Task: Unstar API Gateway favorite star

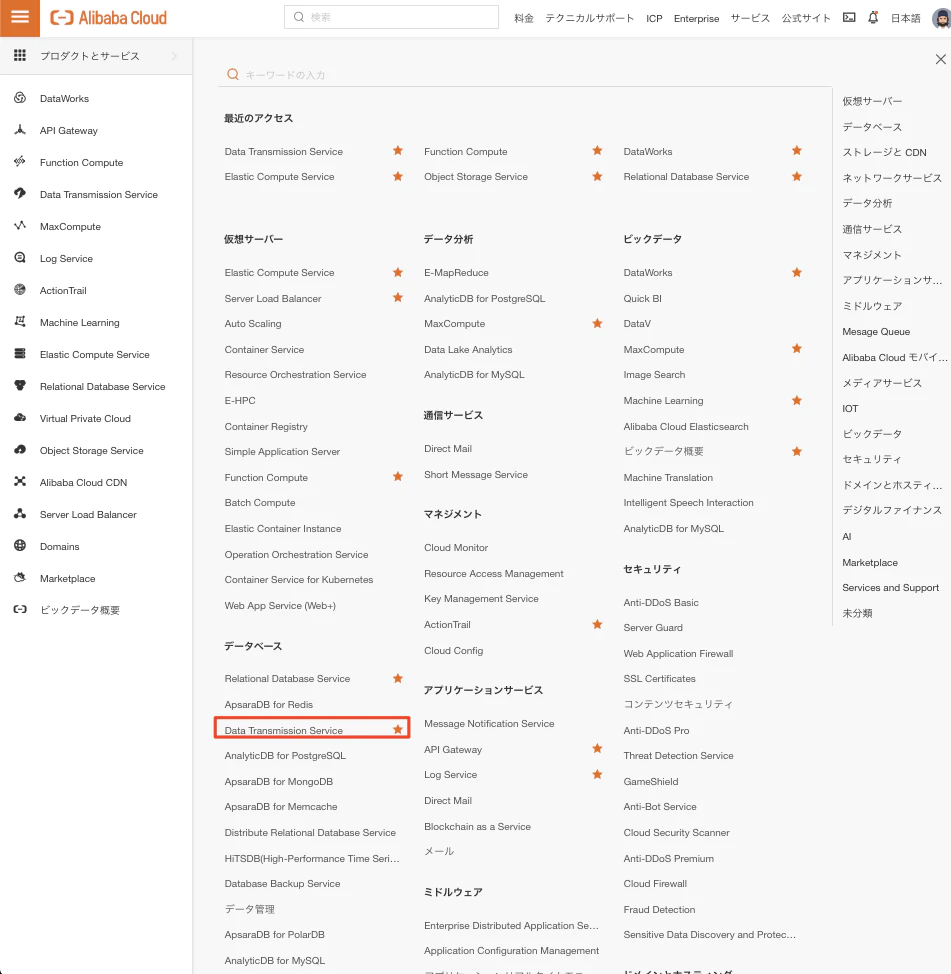Action: pos(597,749)
